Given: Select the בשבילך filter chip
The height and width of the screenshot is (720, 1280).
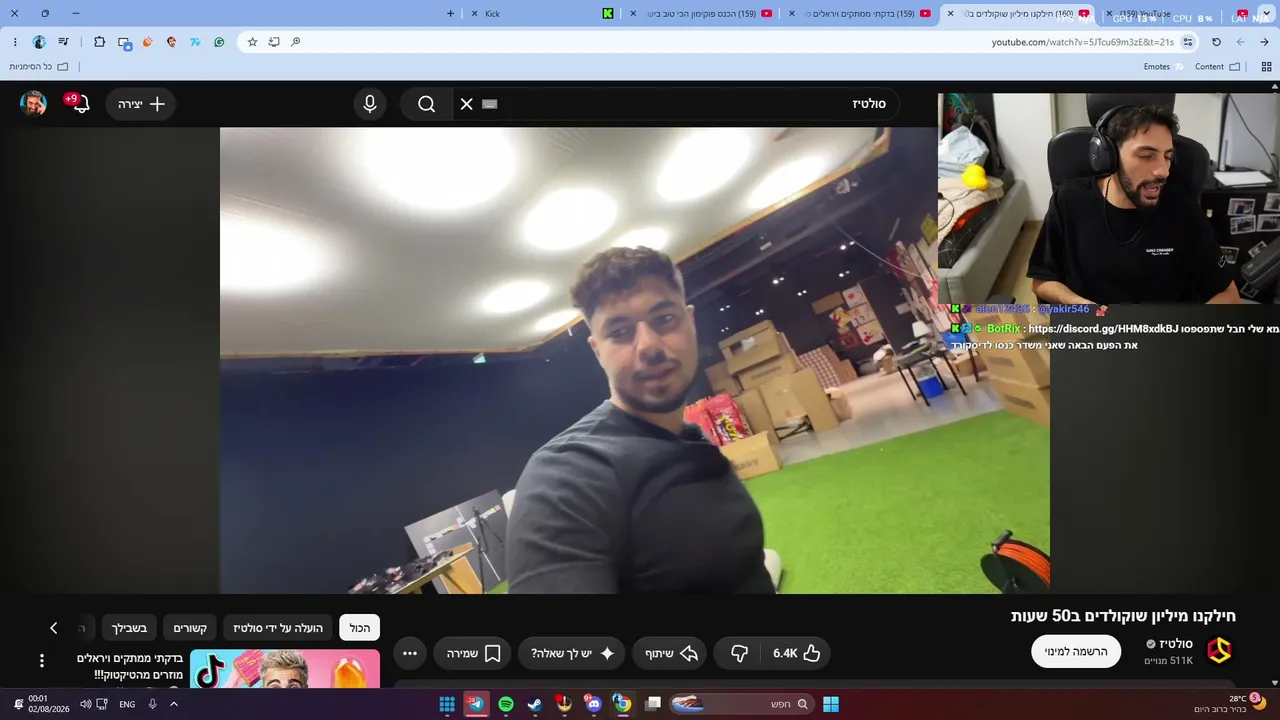Looking at the screenshot, I should 129,628.
